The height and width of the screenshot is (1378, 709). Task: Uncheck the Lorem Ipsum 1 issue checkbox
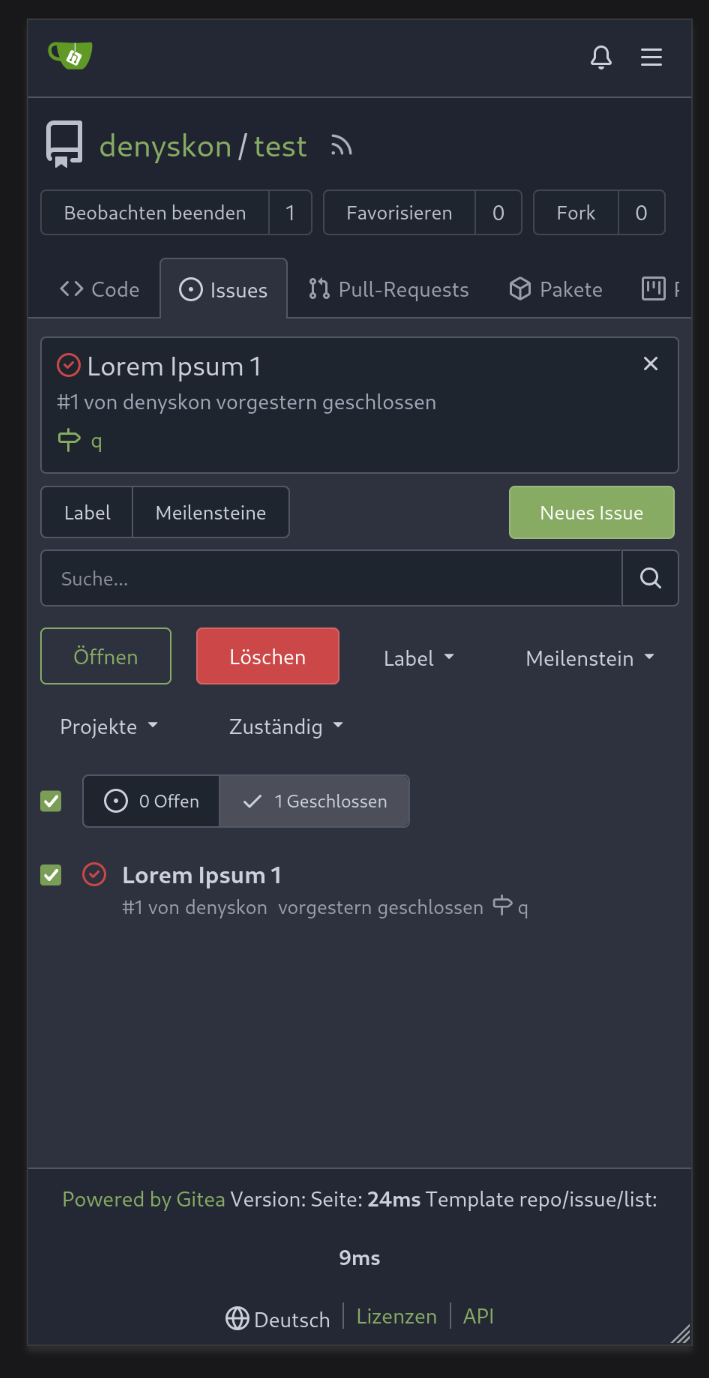tap(51, 875)
